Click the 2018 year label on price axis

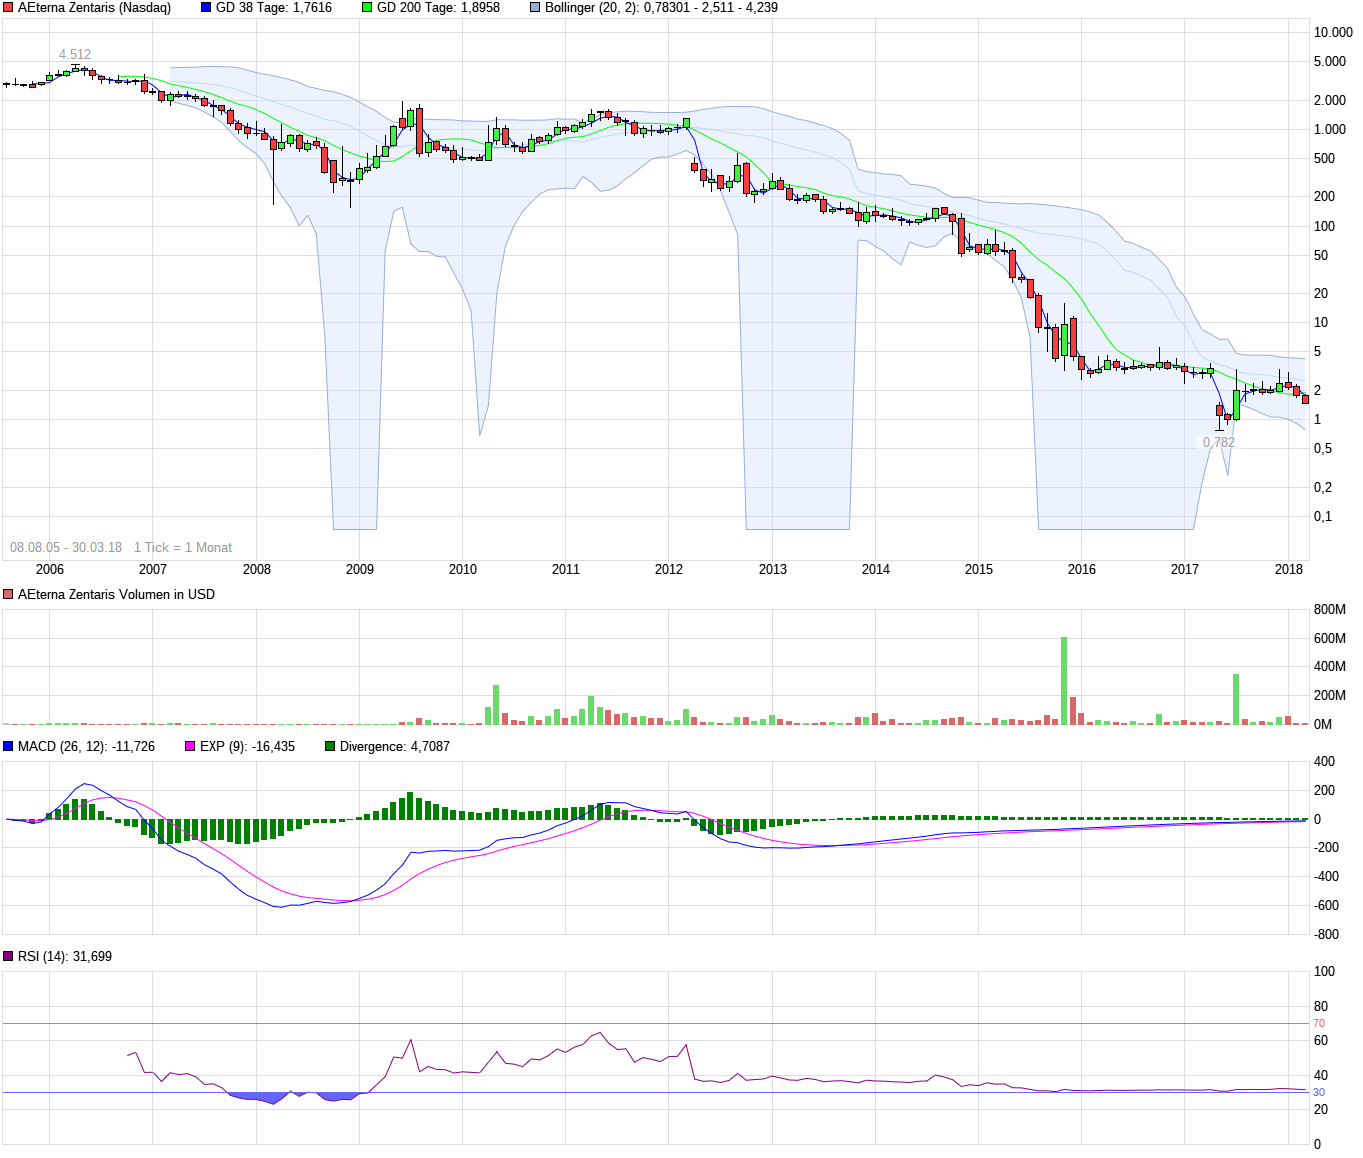tap(1289, 569)
